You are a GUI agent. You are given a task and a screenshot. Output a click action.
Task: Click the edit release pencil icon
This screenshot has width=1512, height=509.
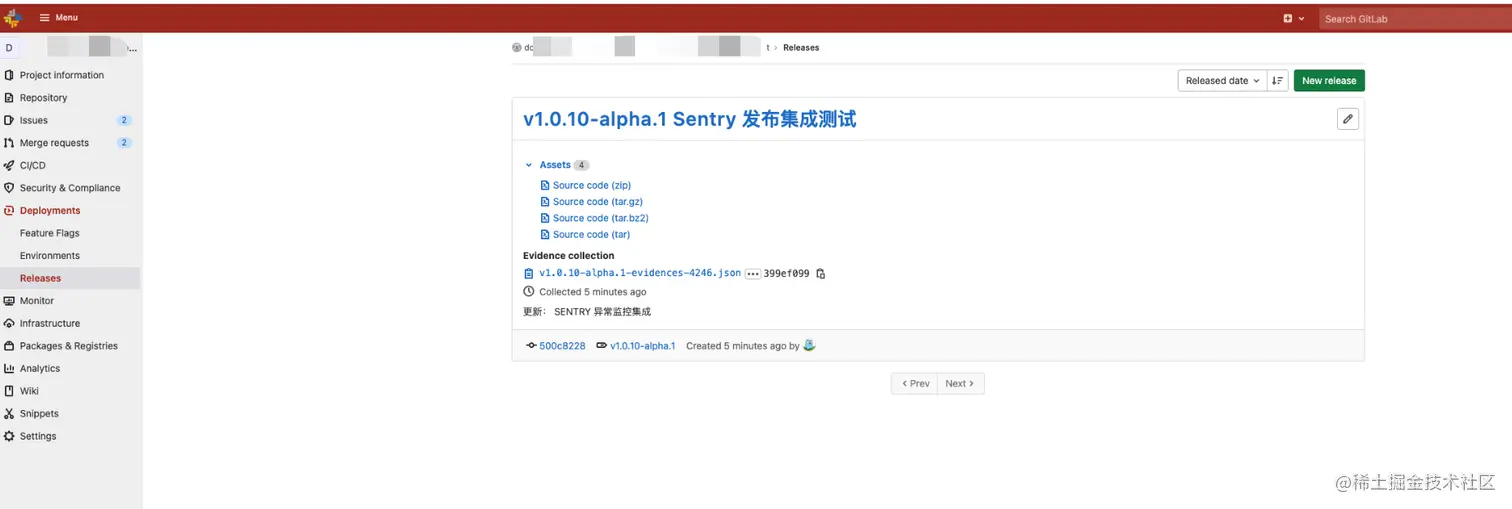[x=1348, y=119]
